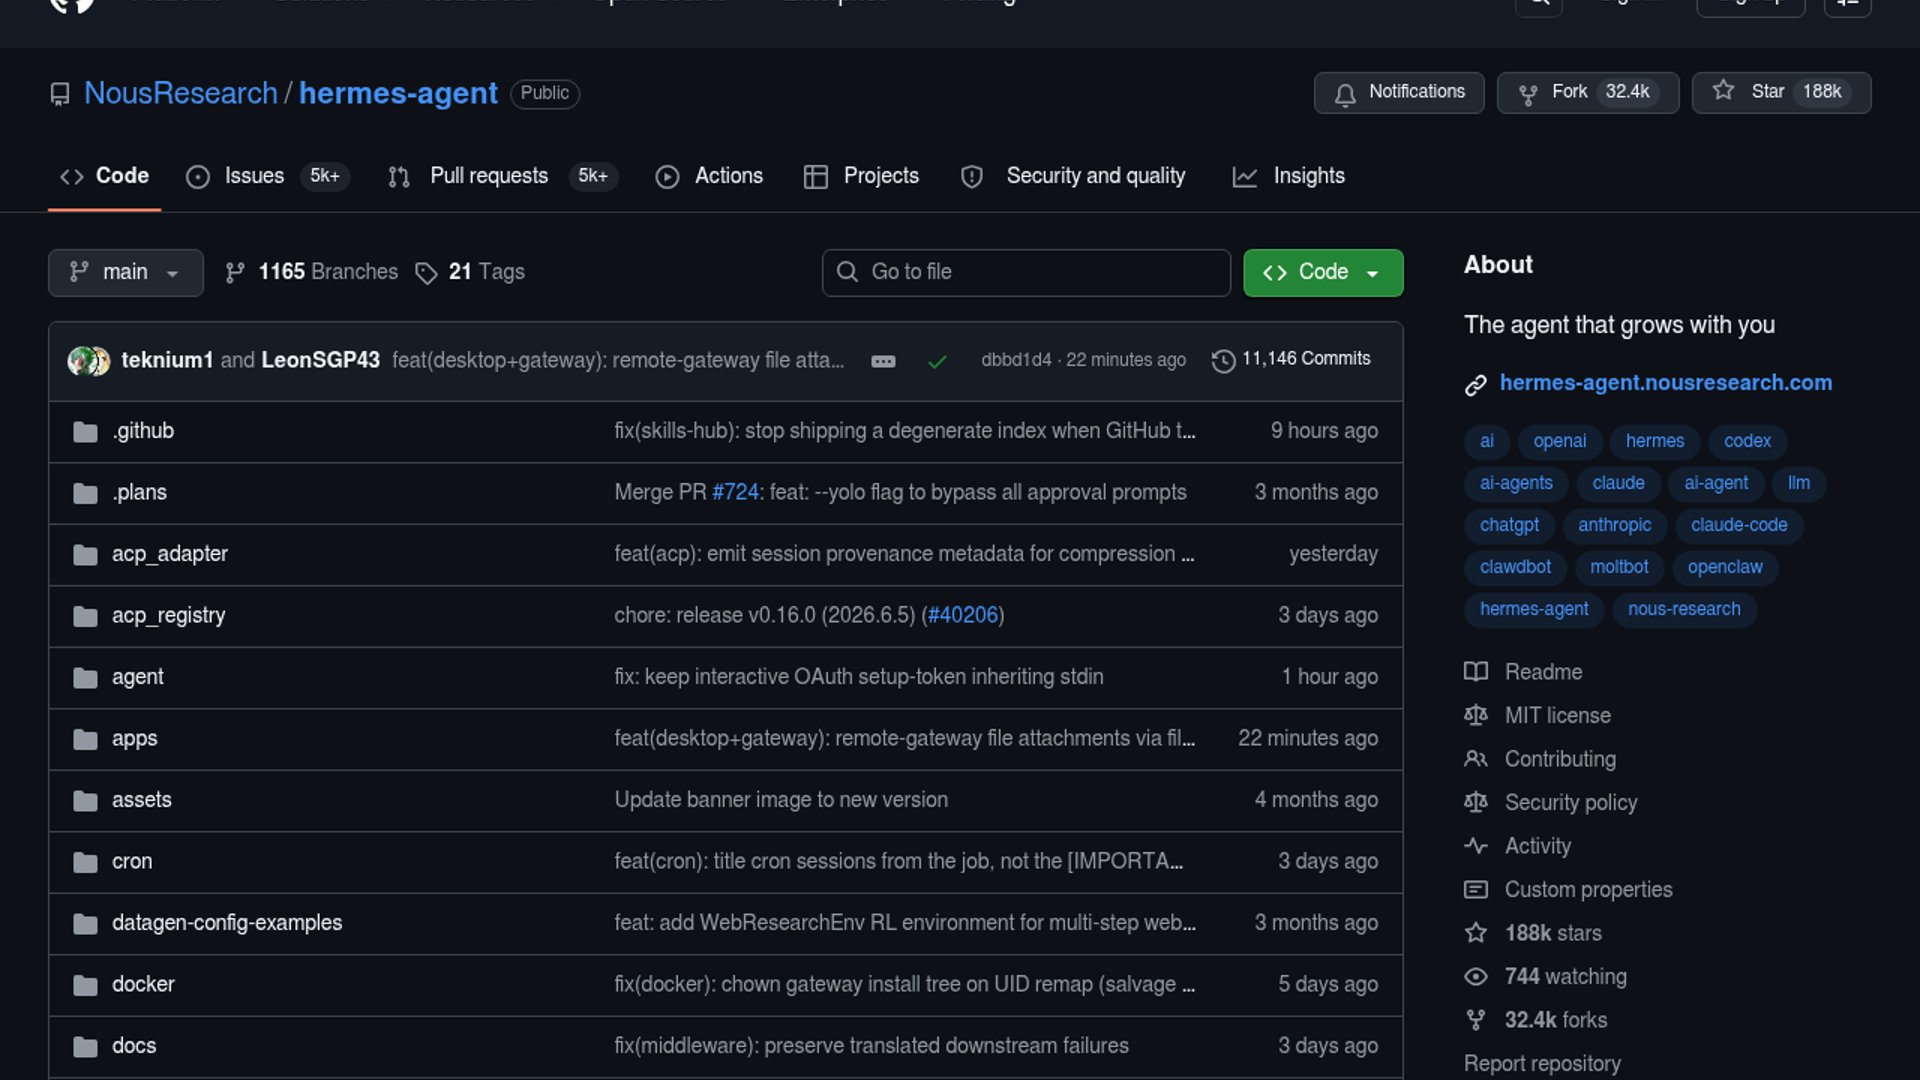1920x1080 pixels.
Task: Click the branches icon beside 1165 Branches
Action: 235,273
